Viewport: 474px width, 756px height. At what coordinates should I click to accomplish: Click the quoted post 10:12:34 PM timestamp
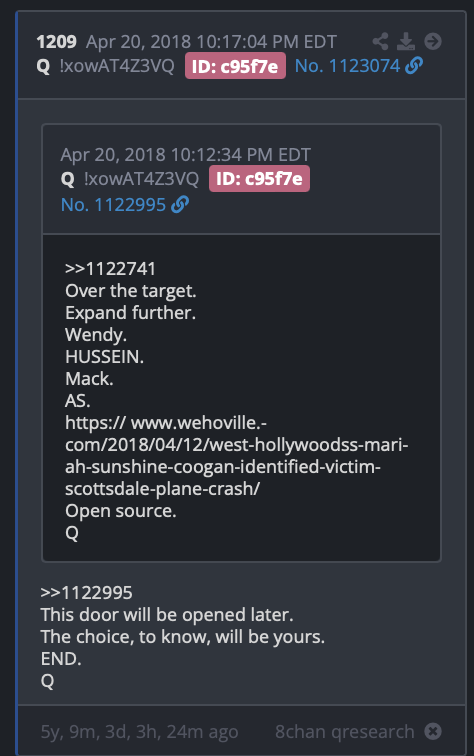point(186,155)
